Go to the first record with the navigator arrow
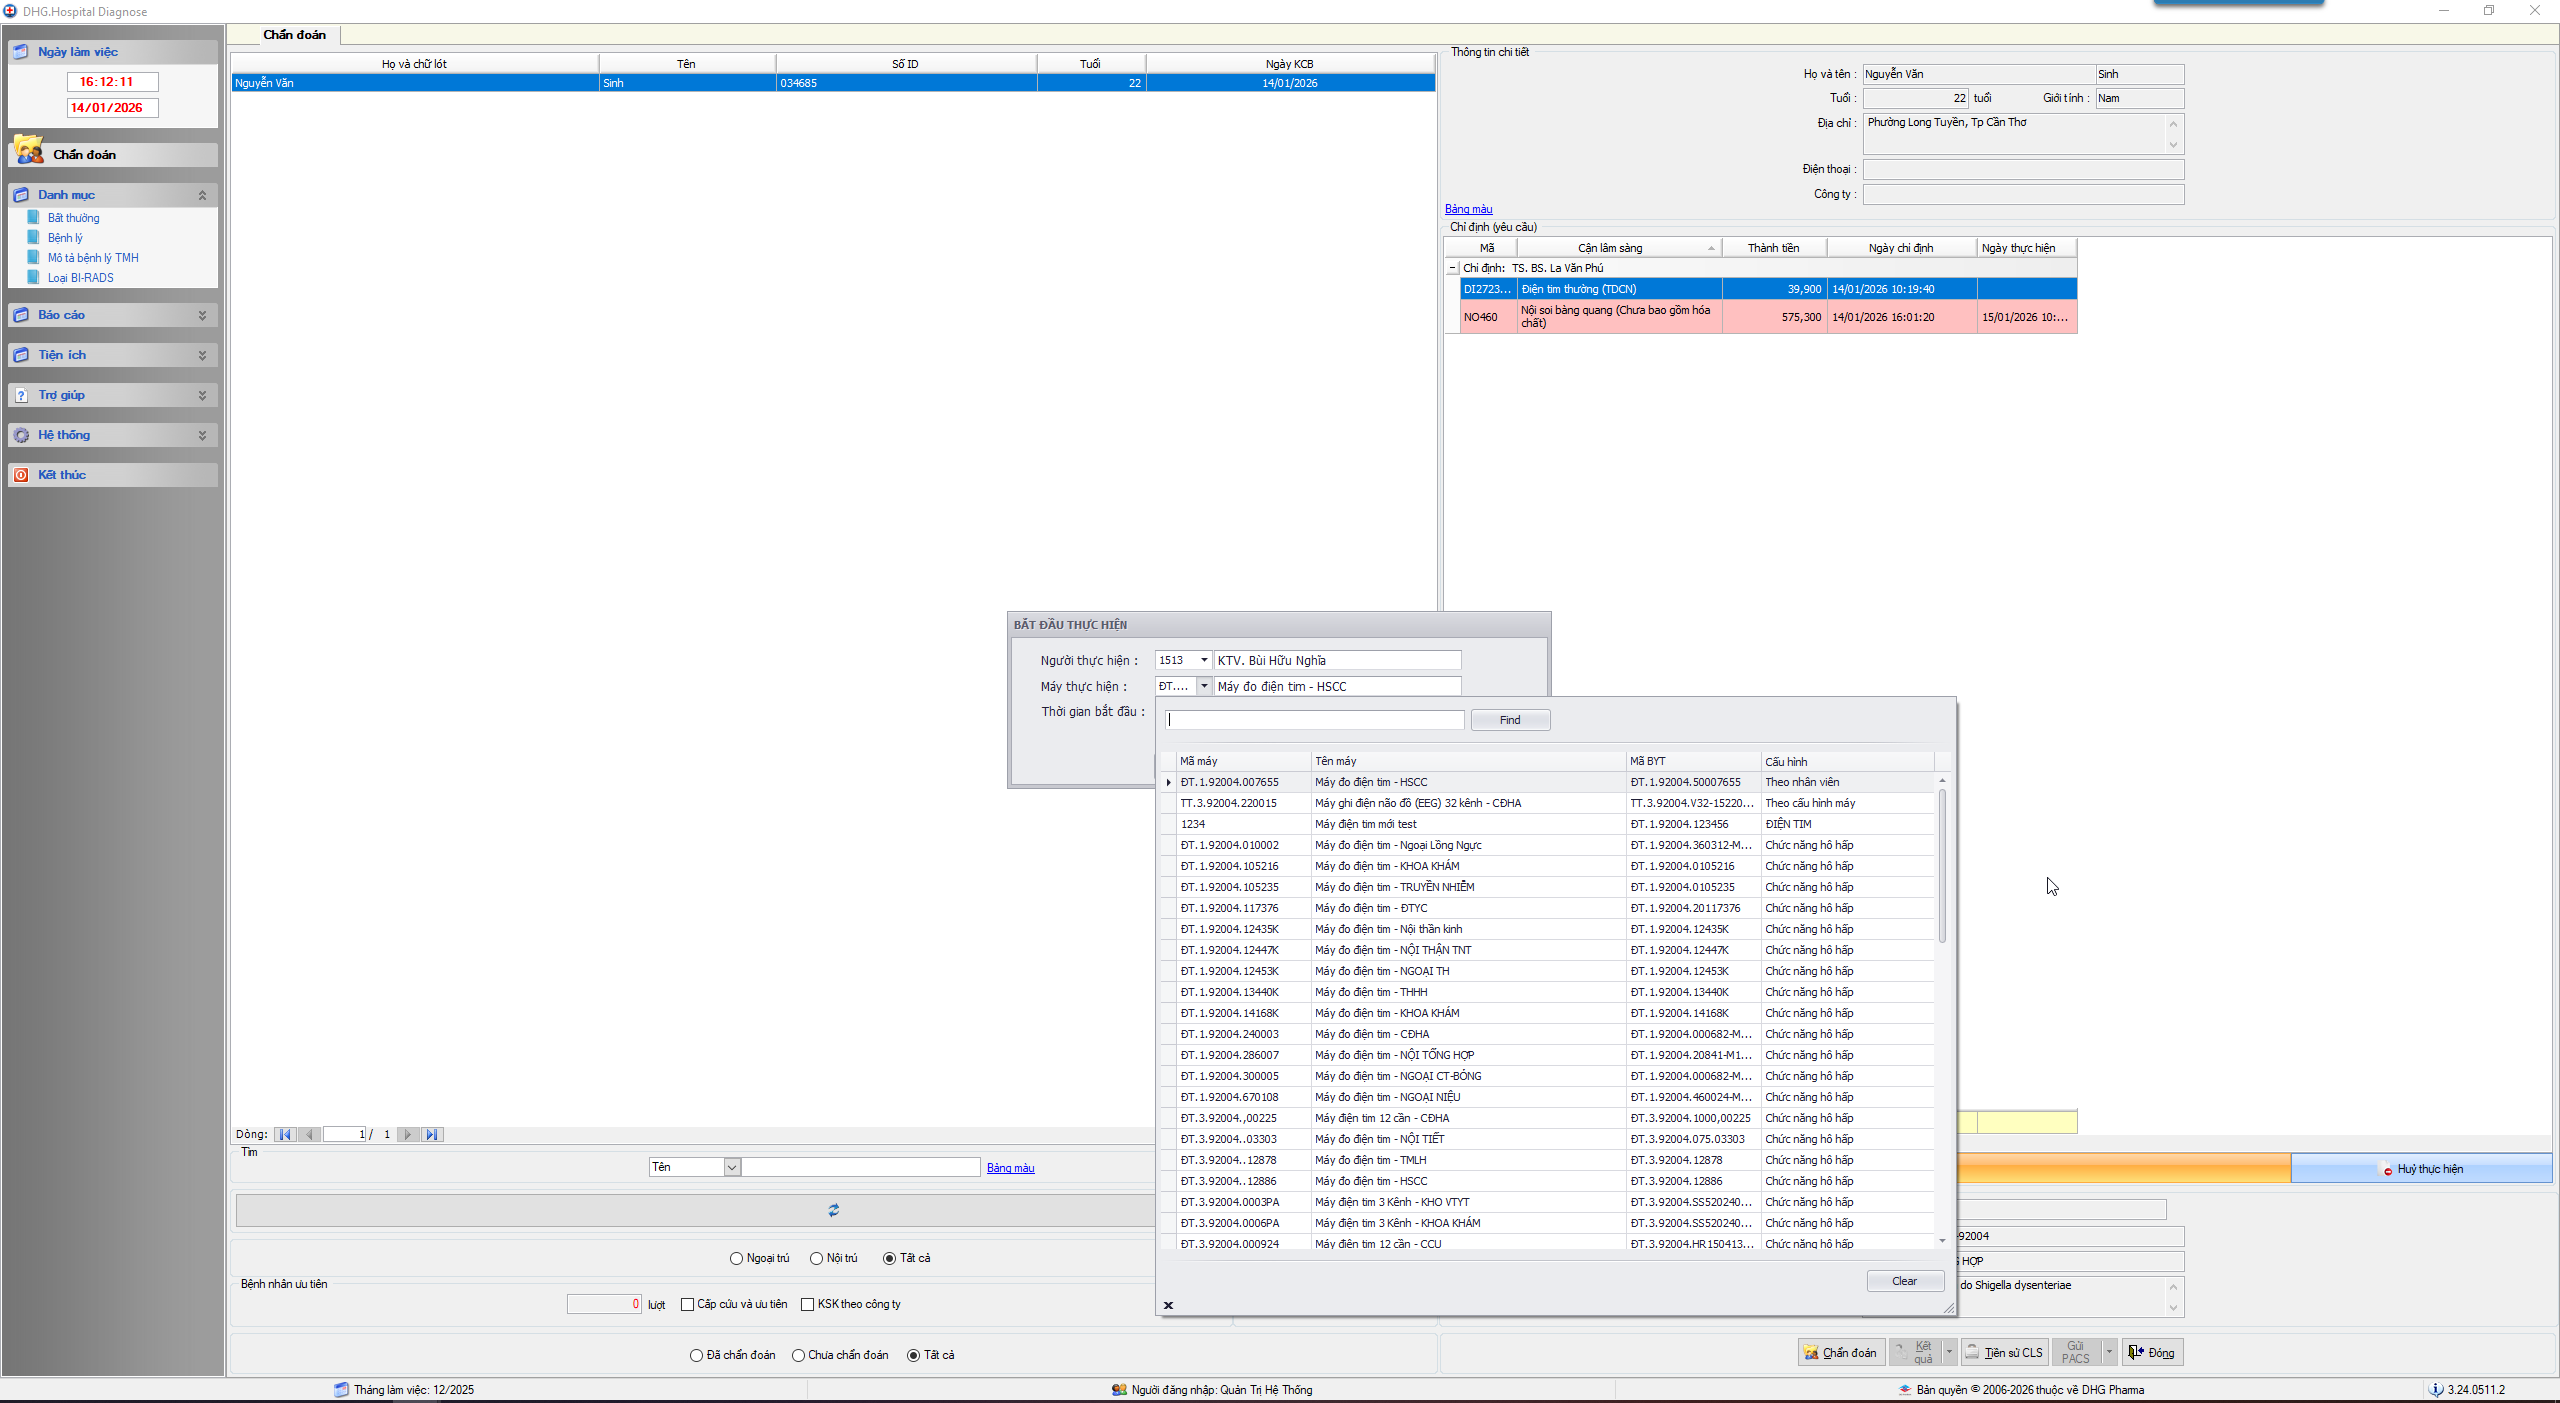Screen dimensions: 2560x1403 (285, 1134)
